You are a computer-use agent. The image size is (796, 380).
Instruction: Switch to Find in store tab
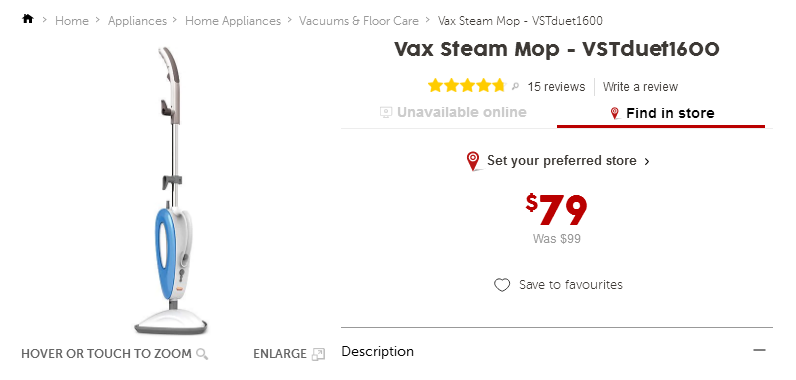661,114
